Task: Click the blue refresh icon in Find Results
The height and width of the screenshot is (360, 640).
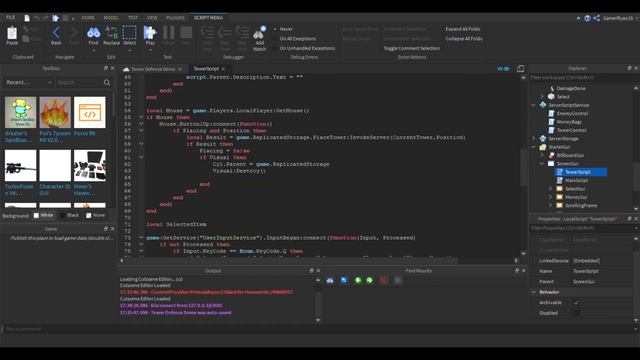Action: [x=344, y=280]
